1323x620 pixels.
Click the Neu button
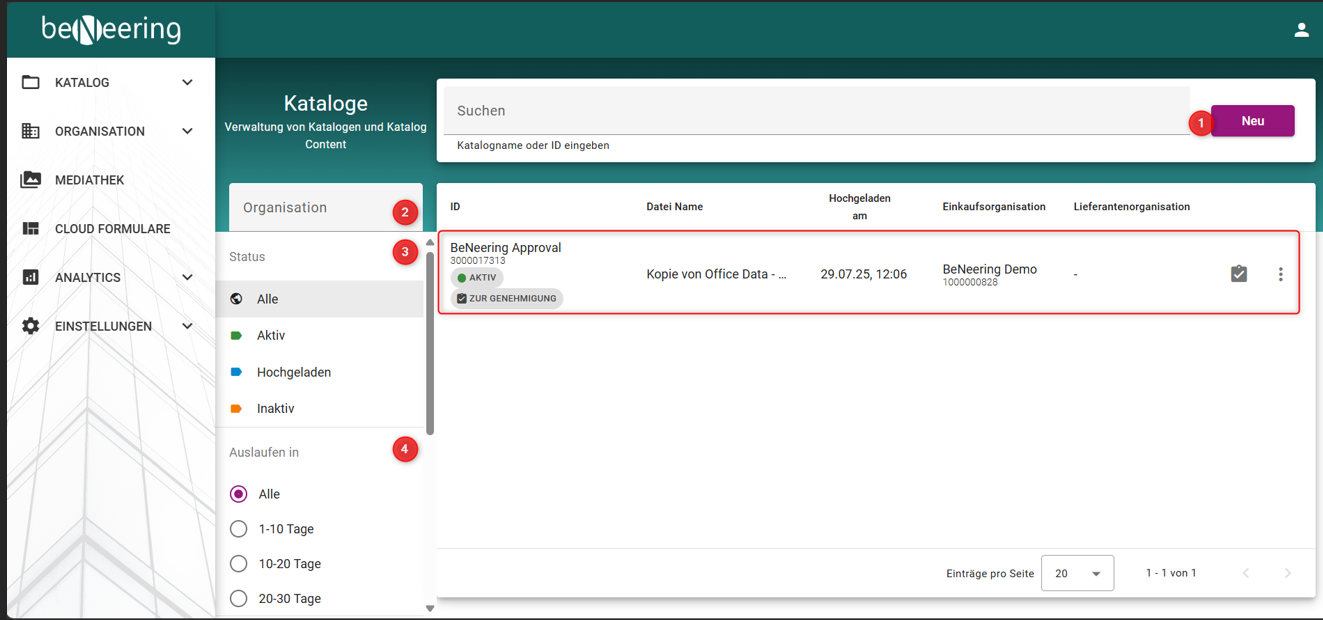[x=1252, y=121]
